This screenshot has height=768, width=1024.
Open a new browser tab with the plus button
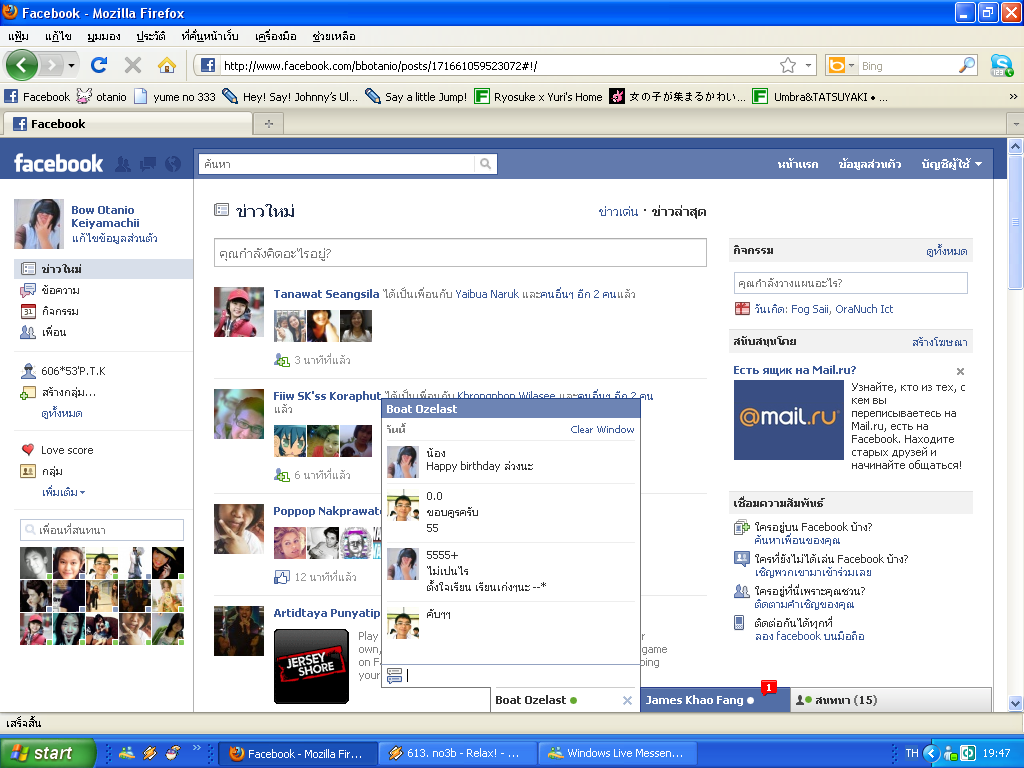(268, 123)
